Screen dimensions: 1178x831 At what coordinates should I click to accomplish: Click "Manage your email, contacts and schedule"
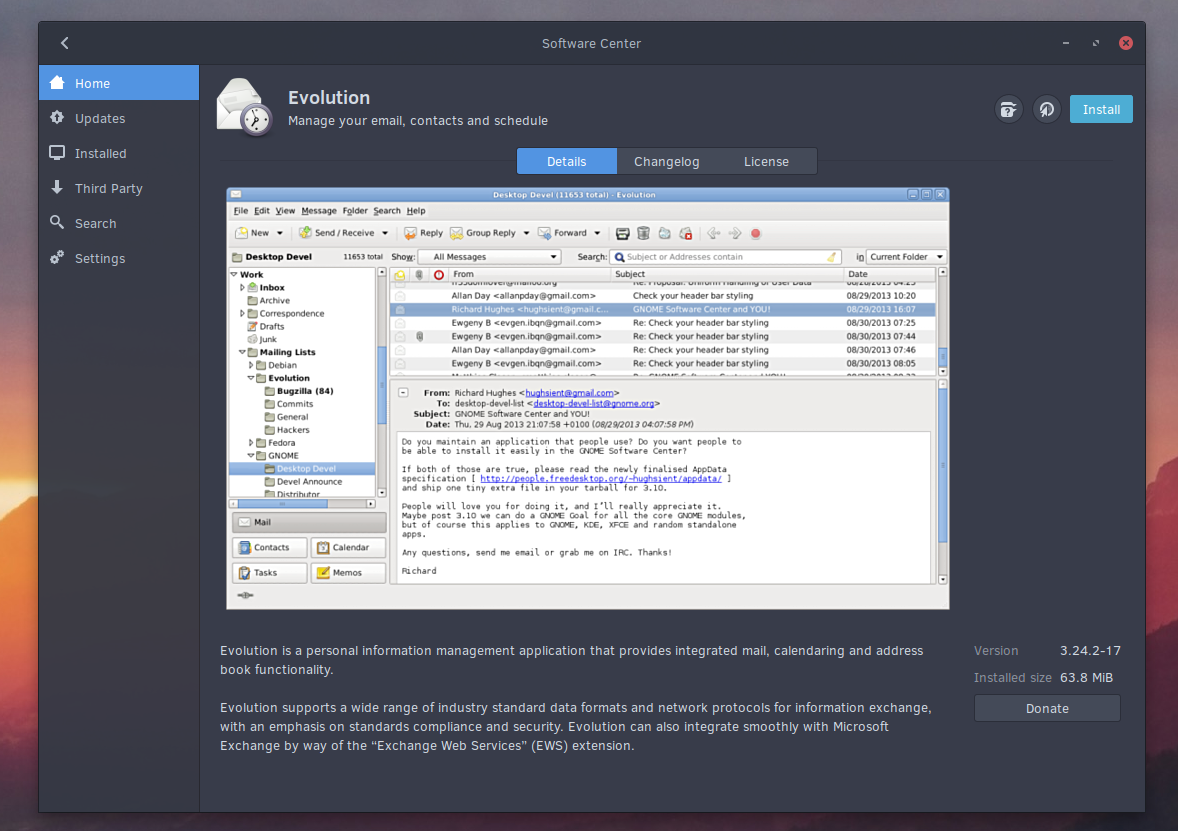click(x=418, y=121)
